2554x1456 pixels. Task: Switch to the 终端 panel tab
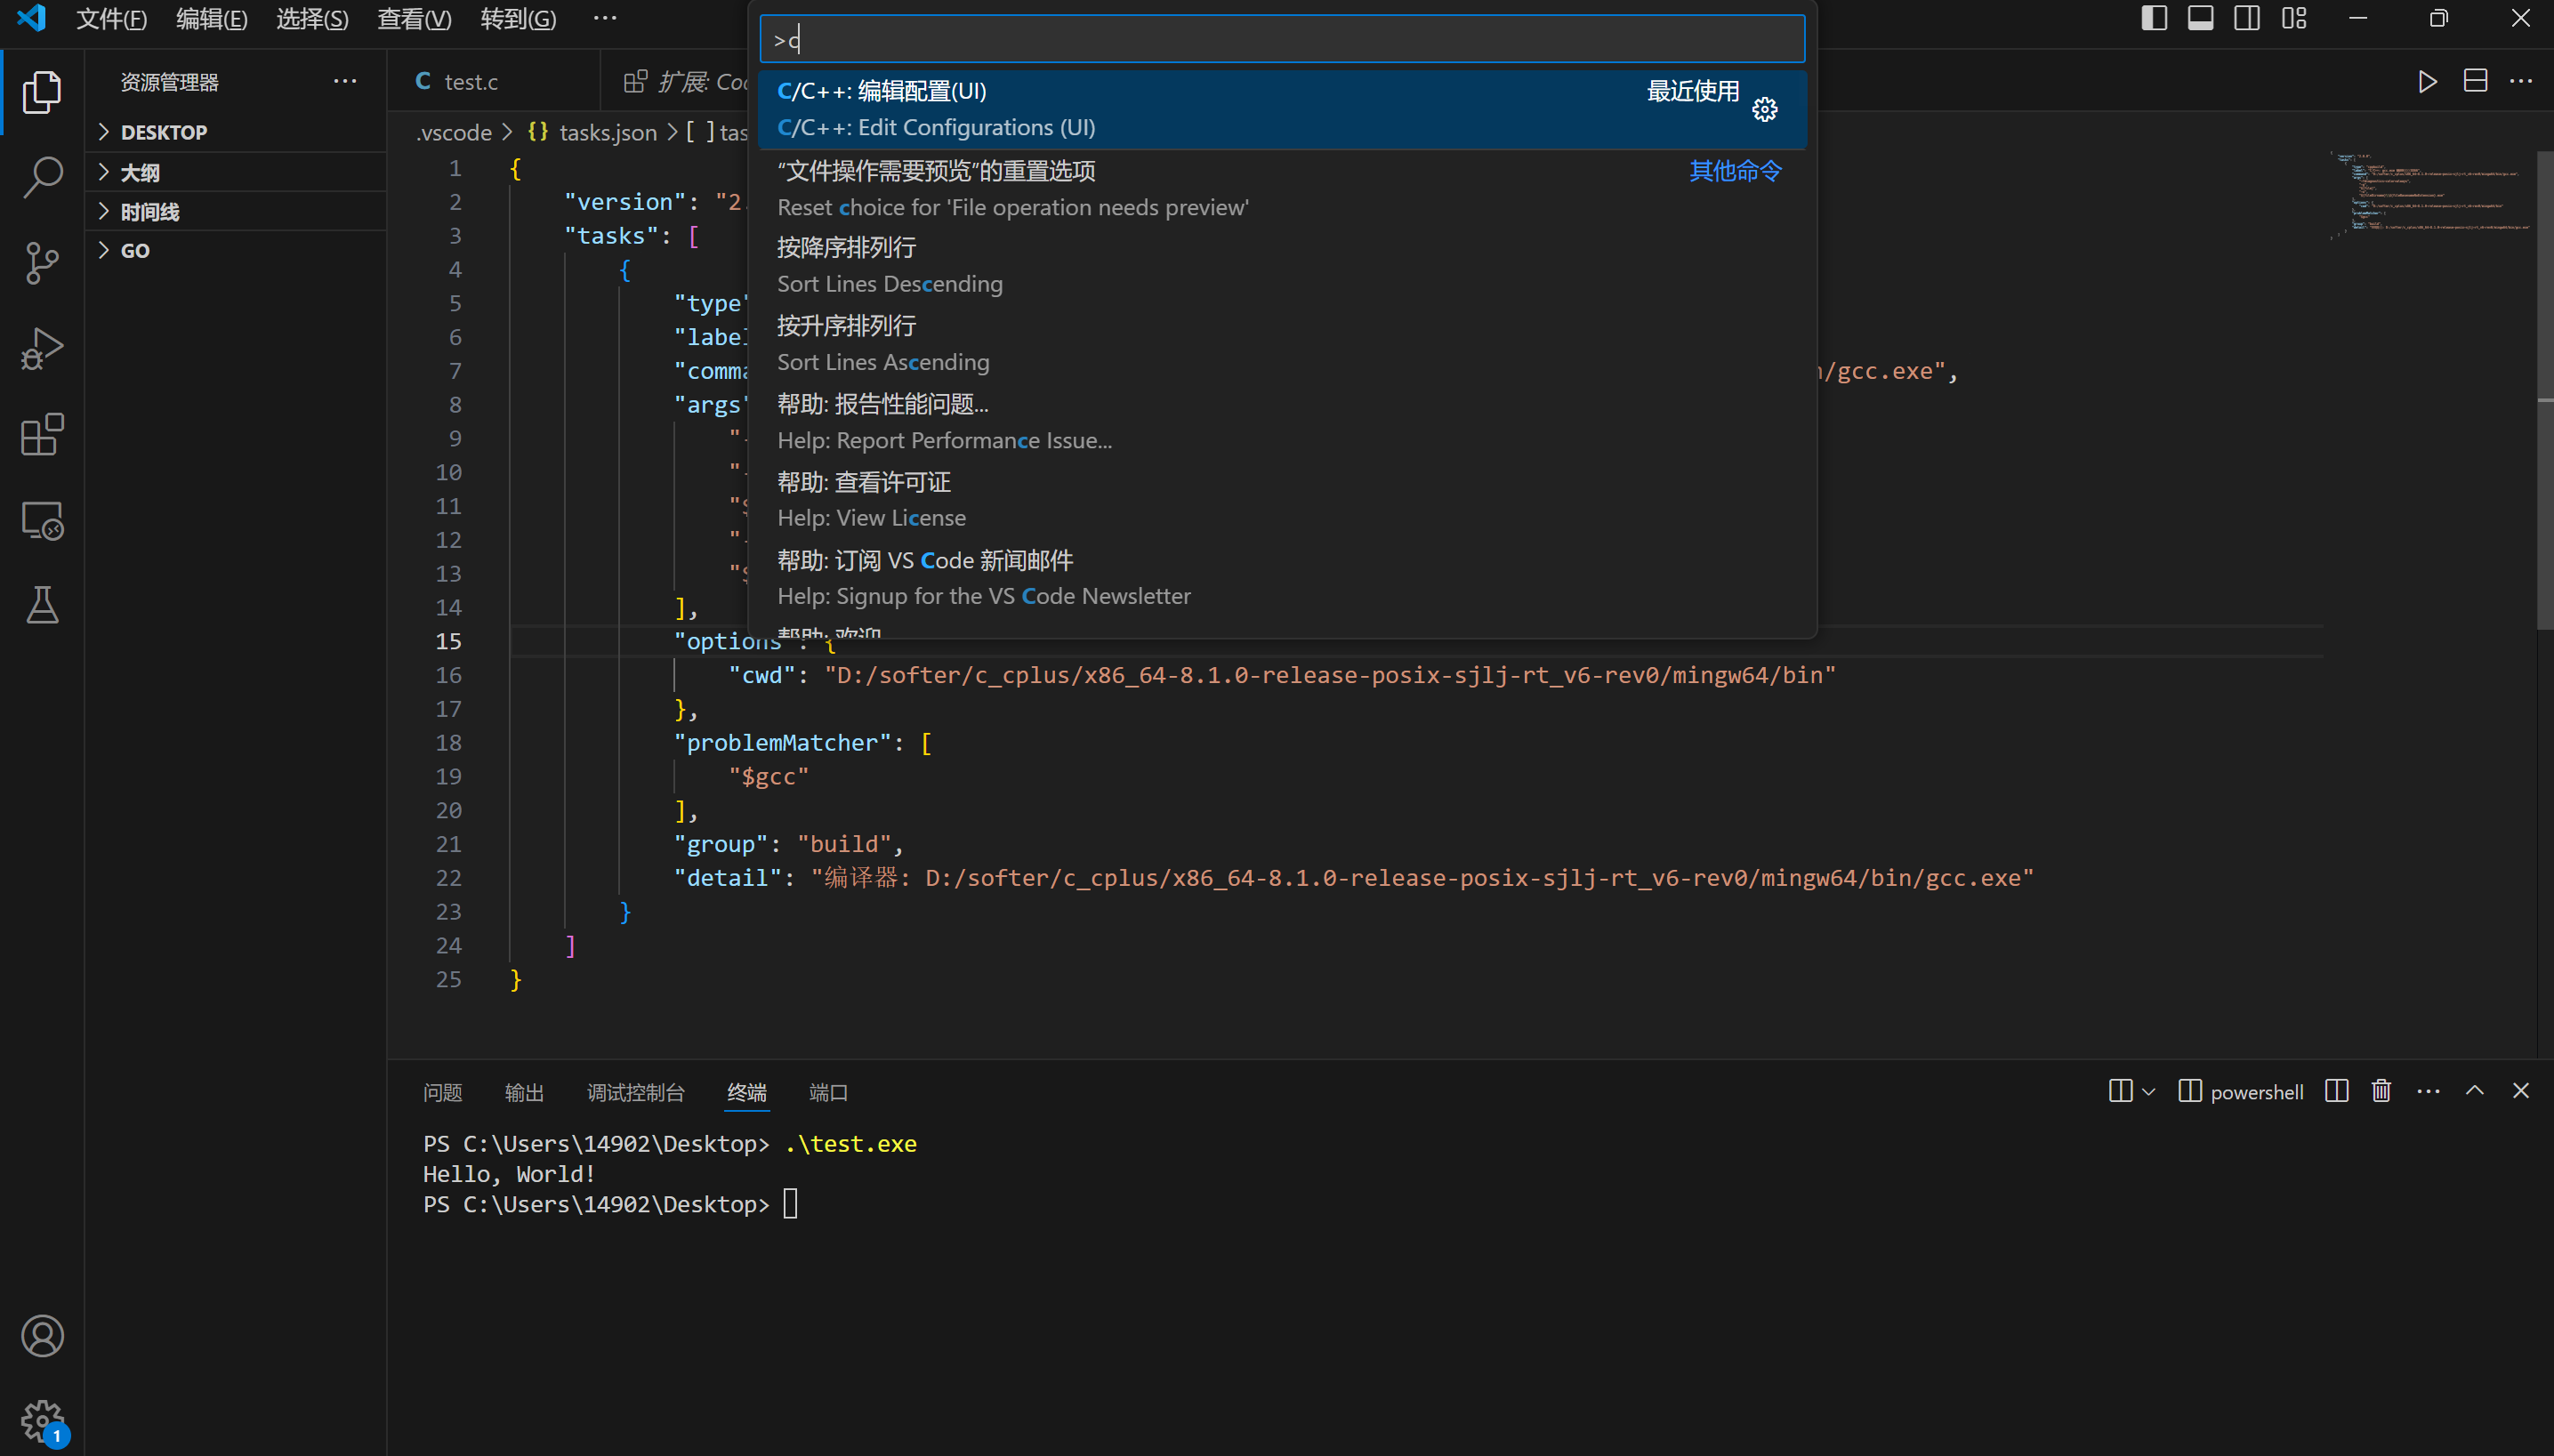tap(747, 1092)
